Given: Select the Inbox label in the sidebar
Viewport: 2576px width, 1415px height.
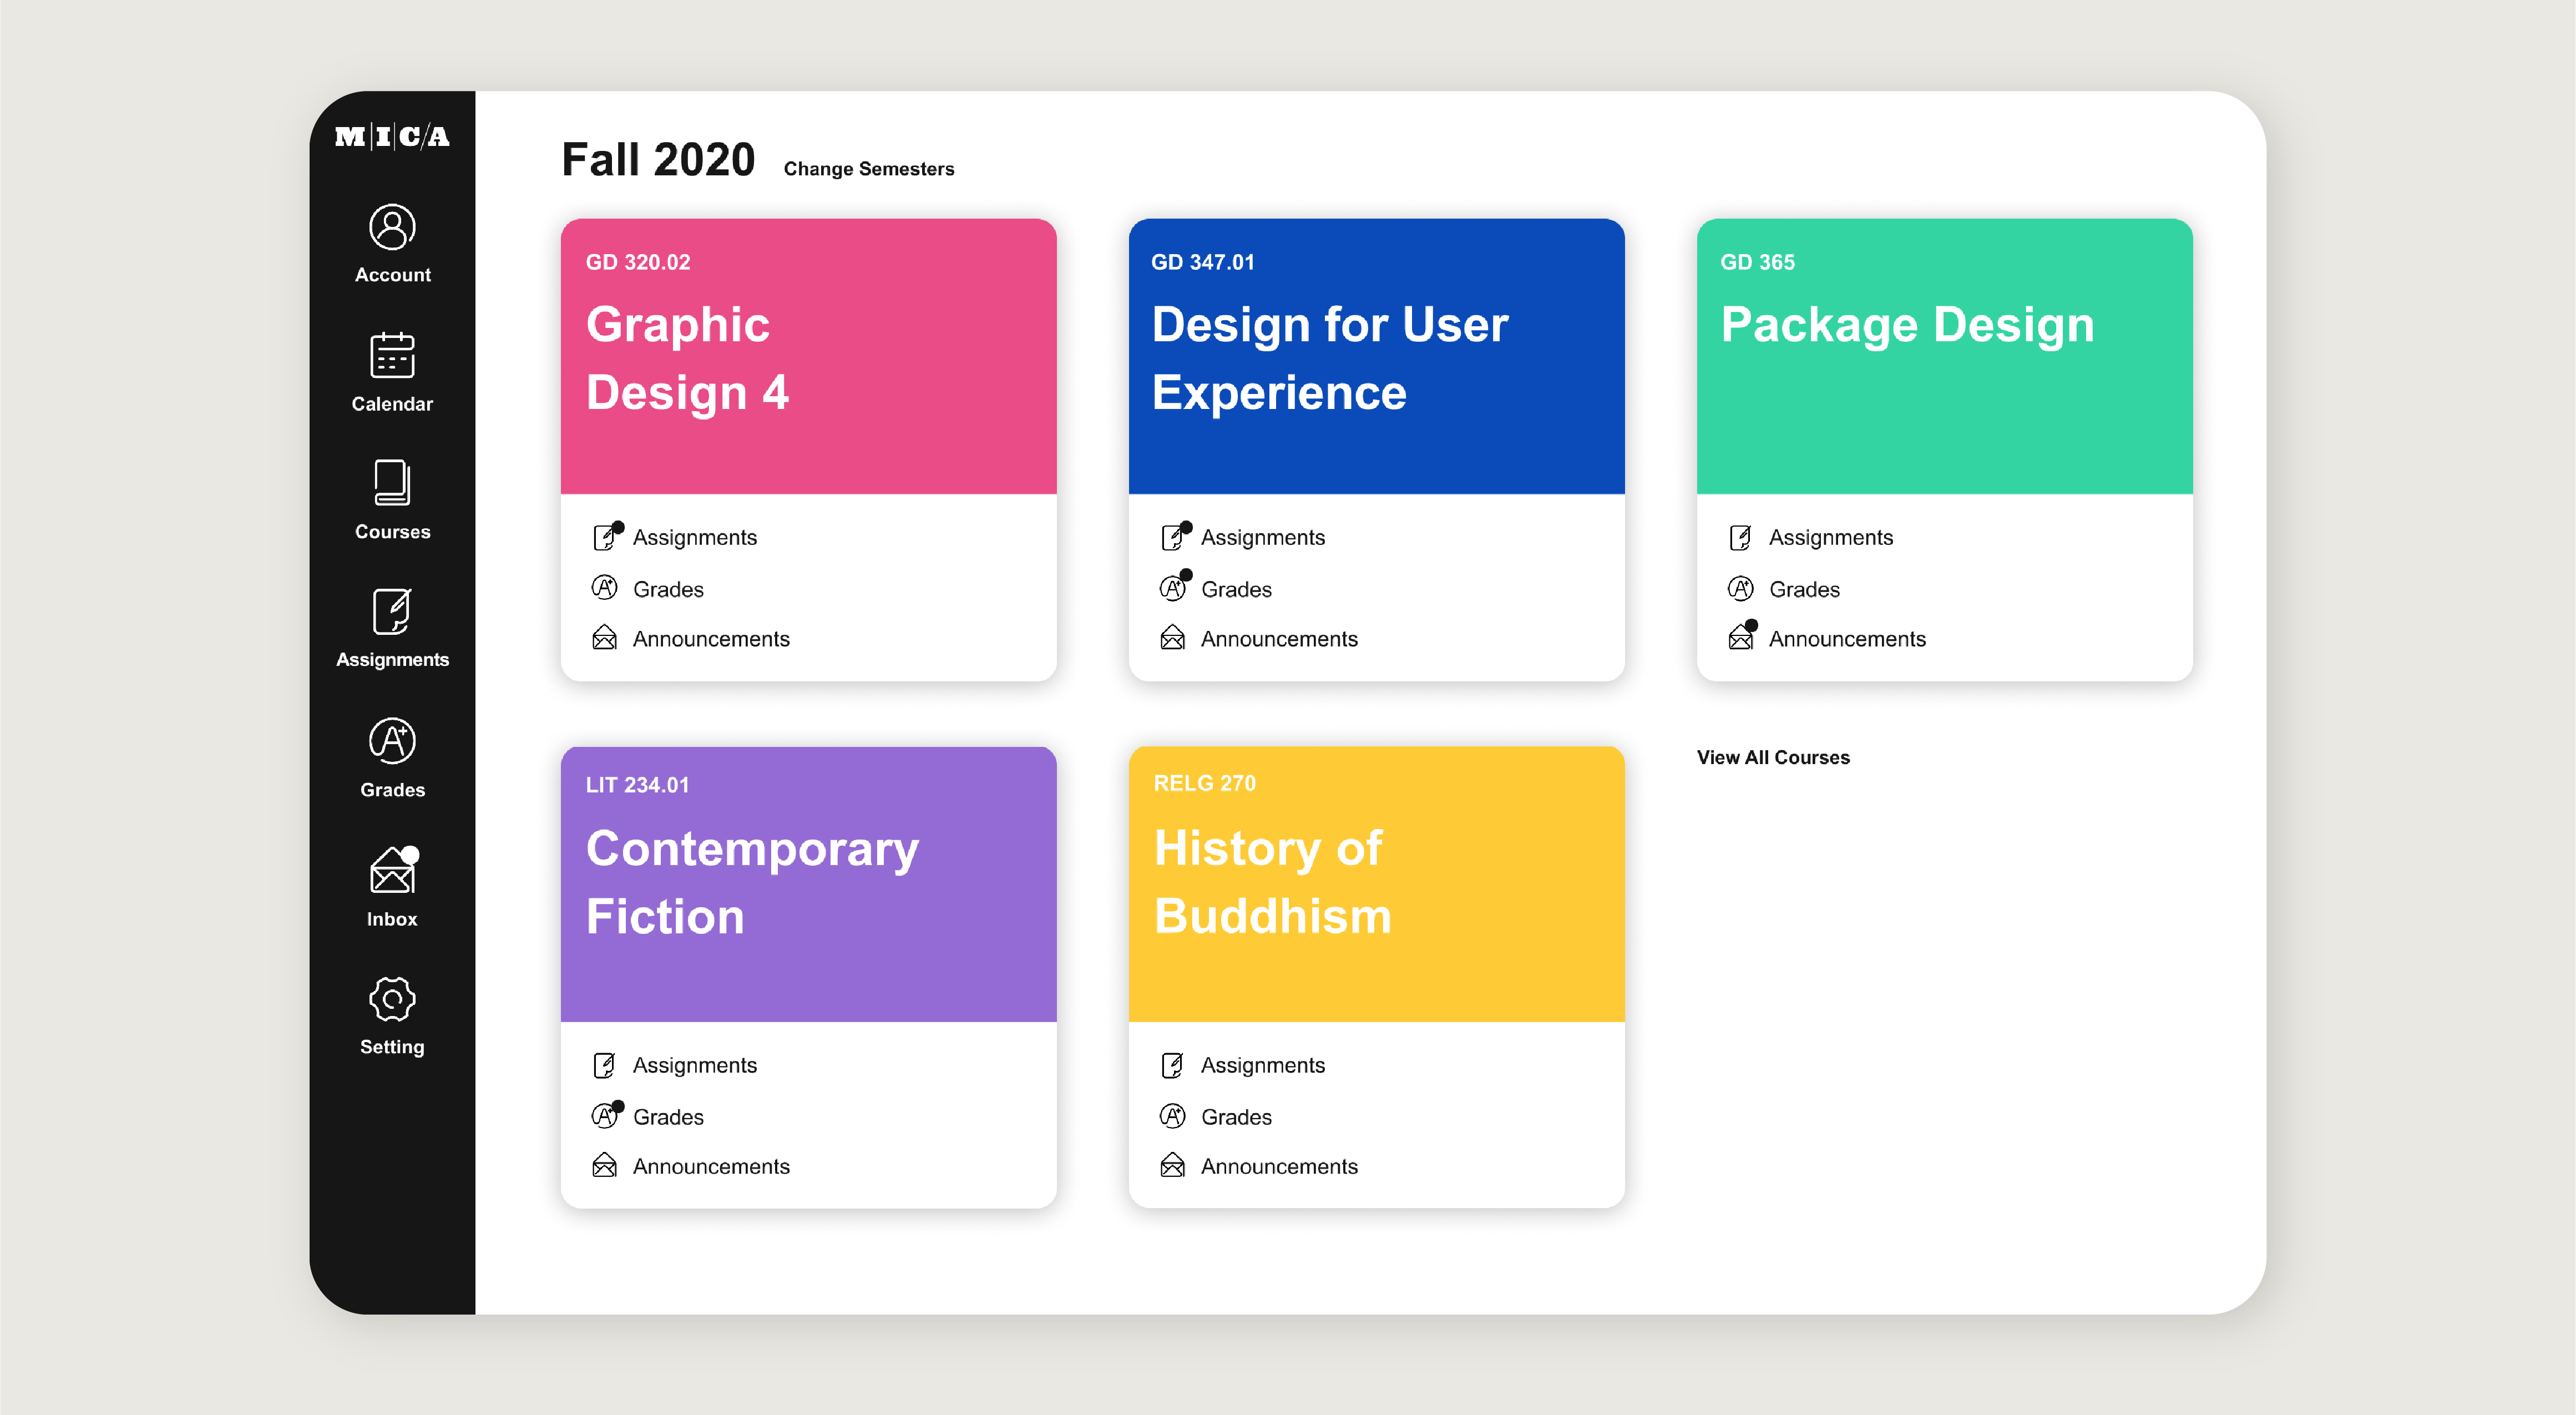Looking at the screenshot, I should [x=392, y=919].
